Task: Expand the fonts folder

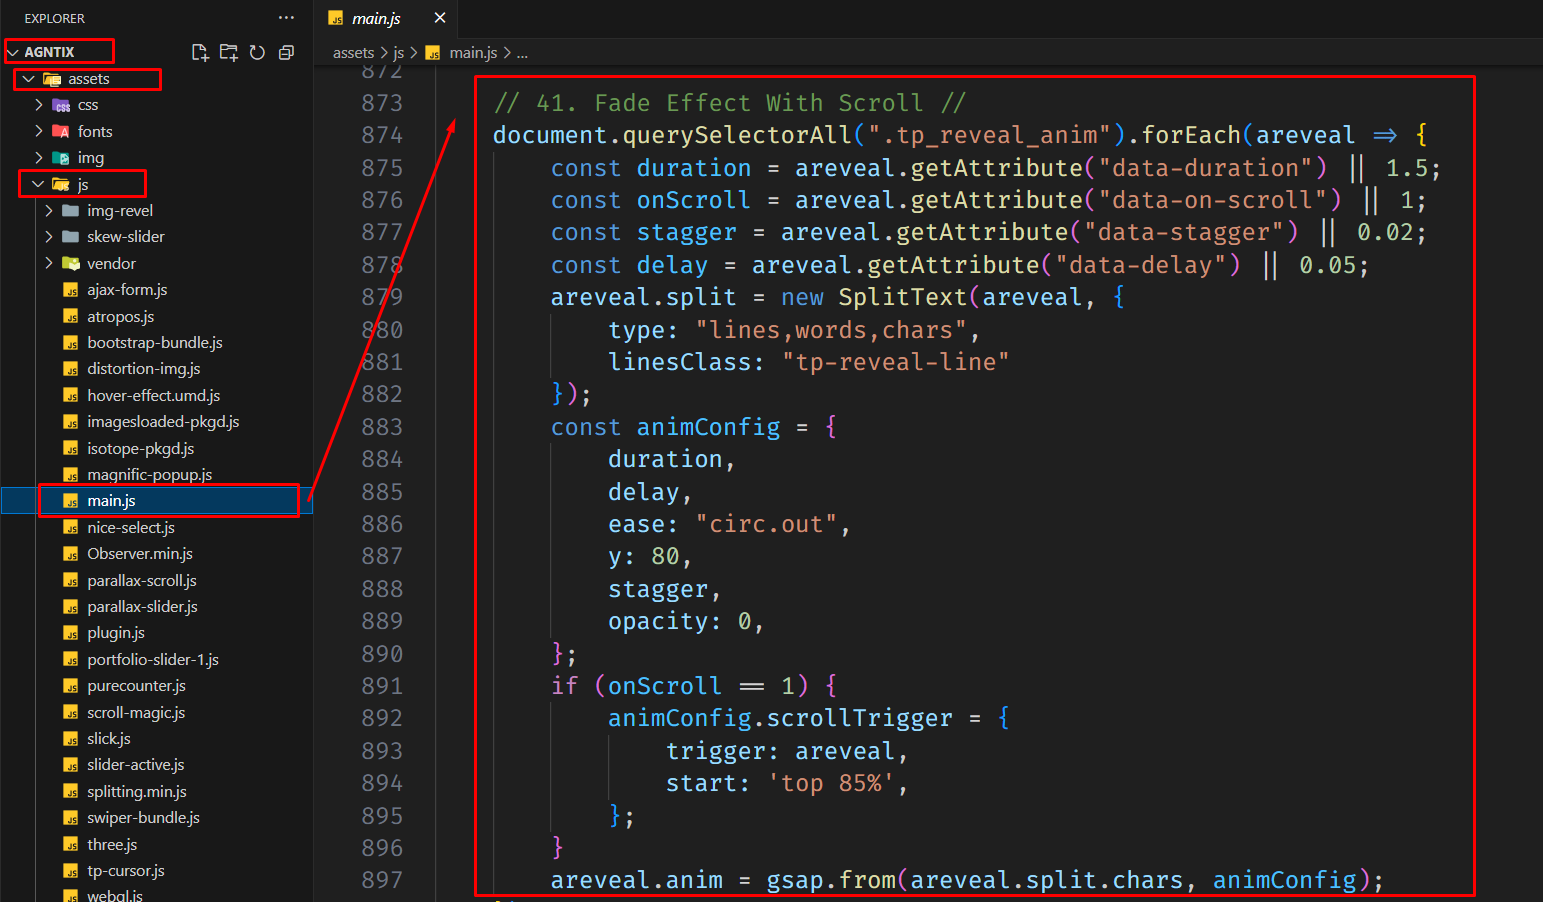Action: coord(95,131)
